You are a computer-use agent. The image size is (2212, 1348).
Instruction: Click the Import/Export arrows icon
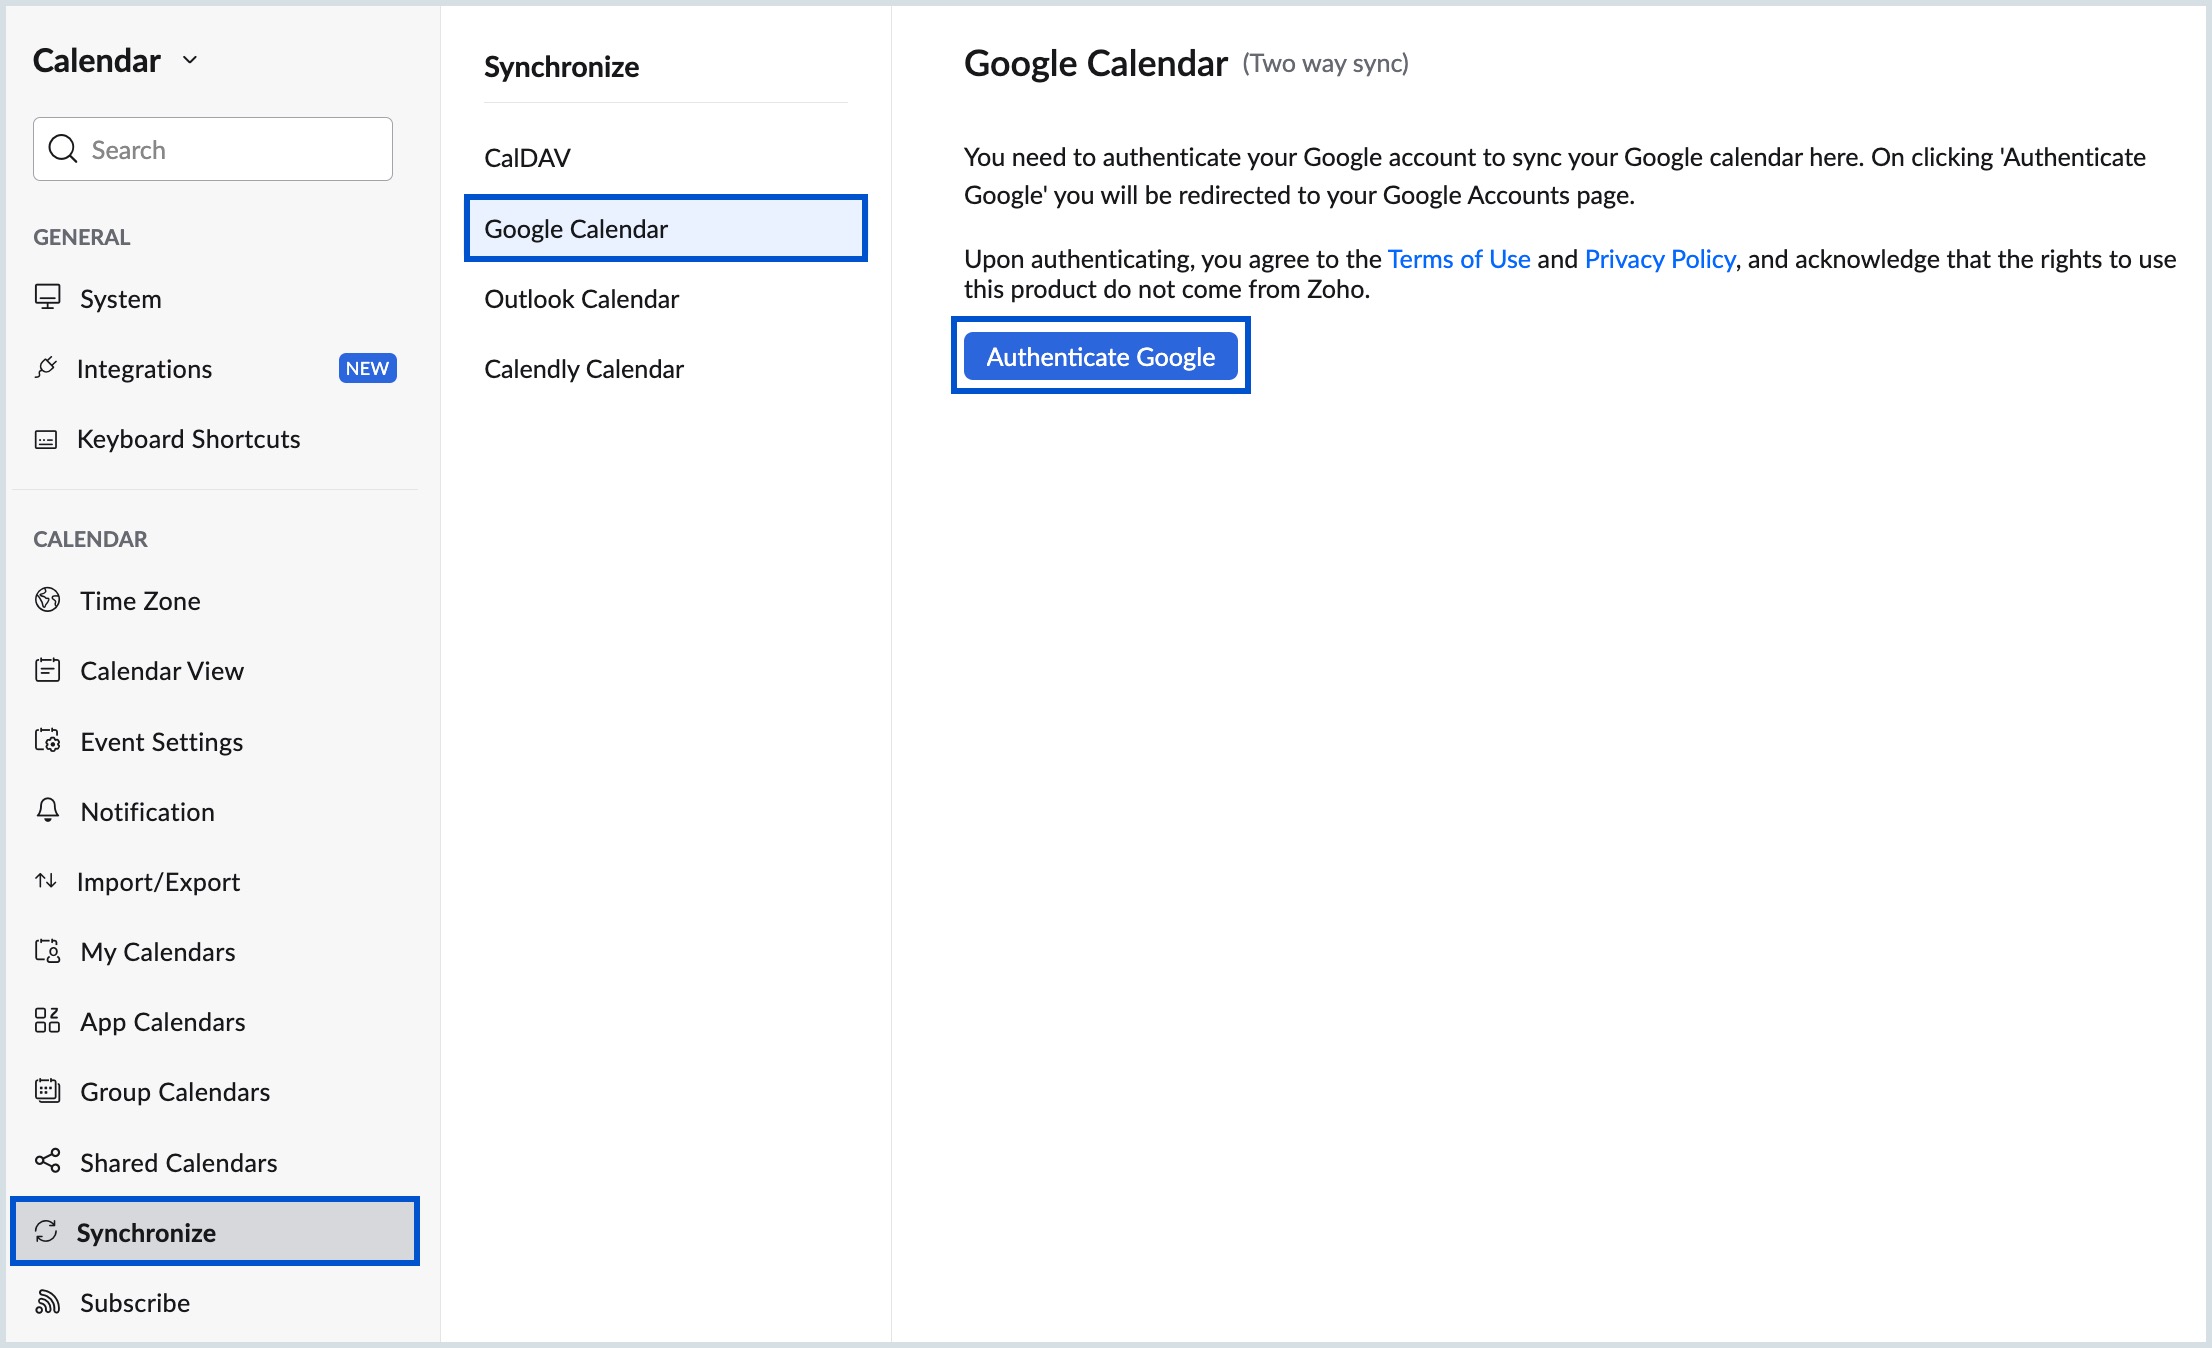click(46, 881)
